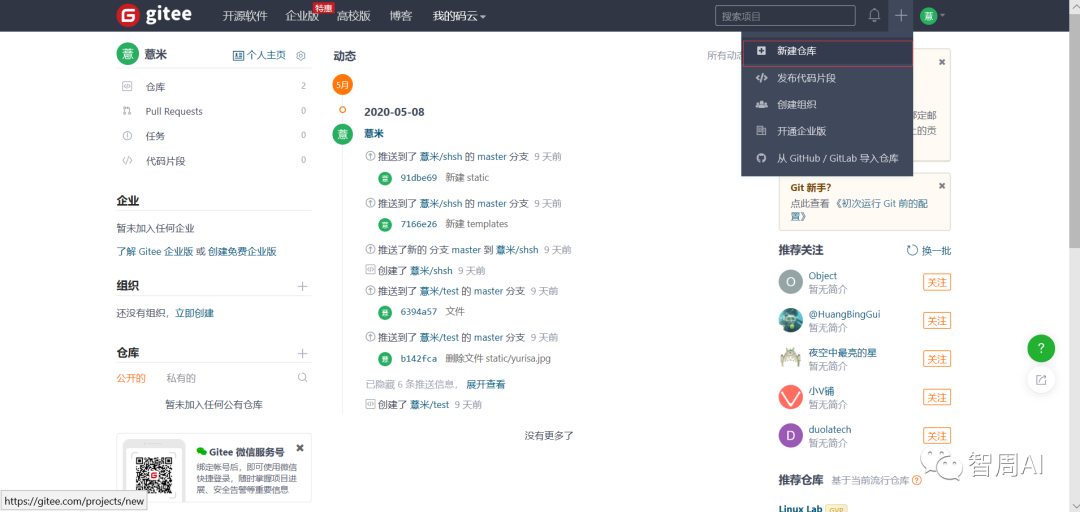Image resolution: width=1080 pixels, height=512 pixels.
Task: Select 创建组织 from the dropdown menu
Action: pos(827,105)
